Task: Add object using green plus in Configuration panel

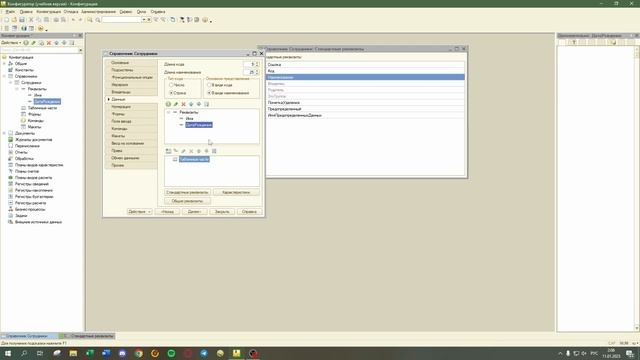Action: [x=26, y=42]
